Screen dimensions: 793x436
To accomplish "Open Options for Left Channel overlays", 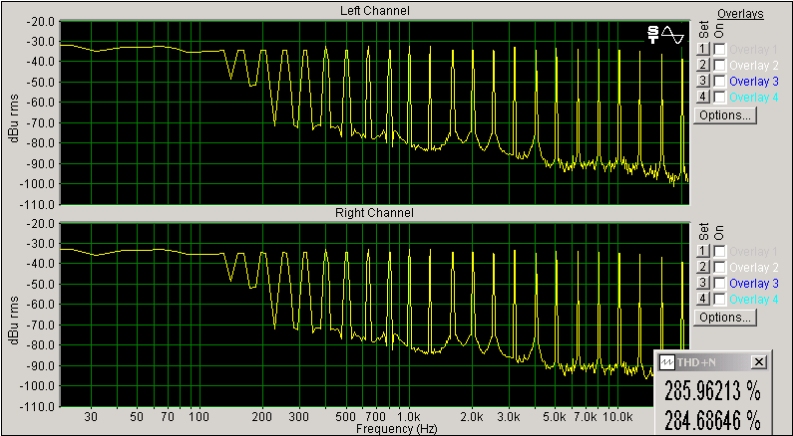I will click(725, 115).
